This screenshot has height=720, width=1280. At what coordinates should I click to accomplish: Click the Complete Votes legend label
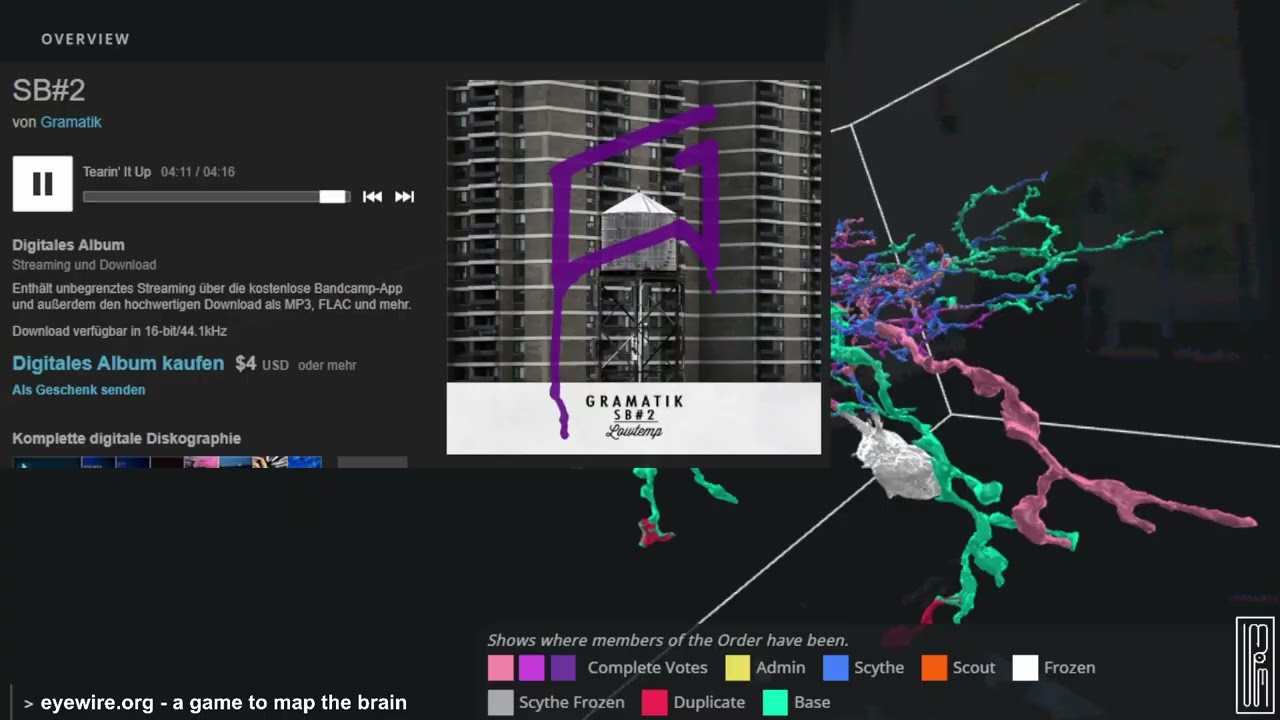click(x=647, y=668)
